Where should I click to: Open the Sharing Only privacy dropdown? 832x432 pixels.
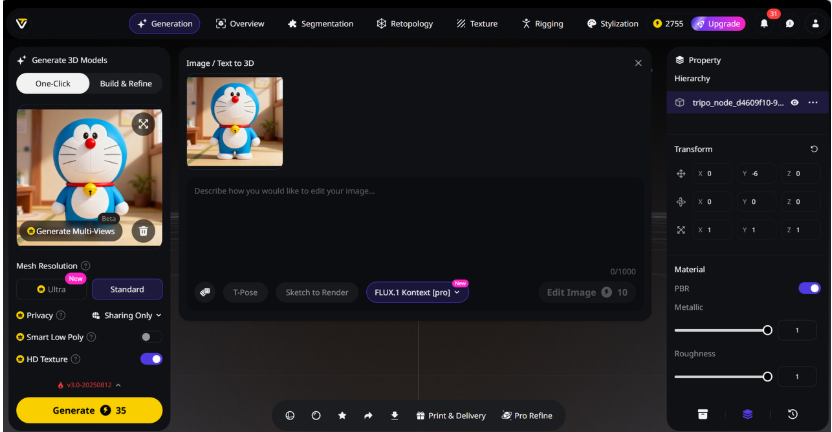[126, 315]
